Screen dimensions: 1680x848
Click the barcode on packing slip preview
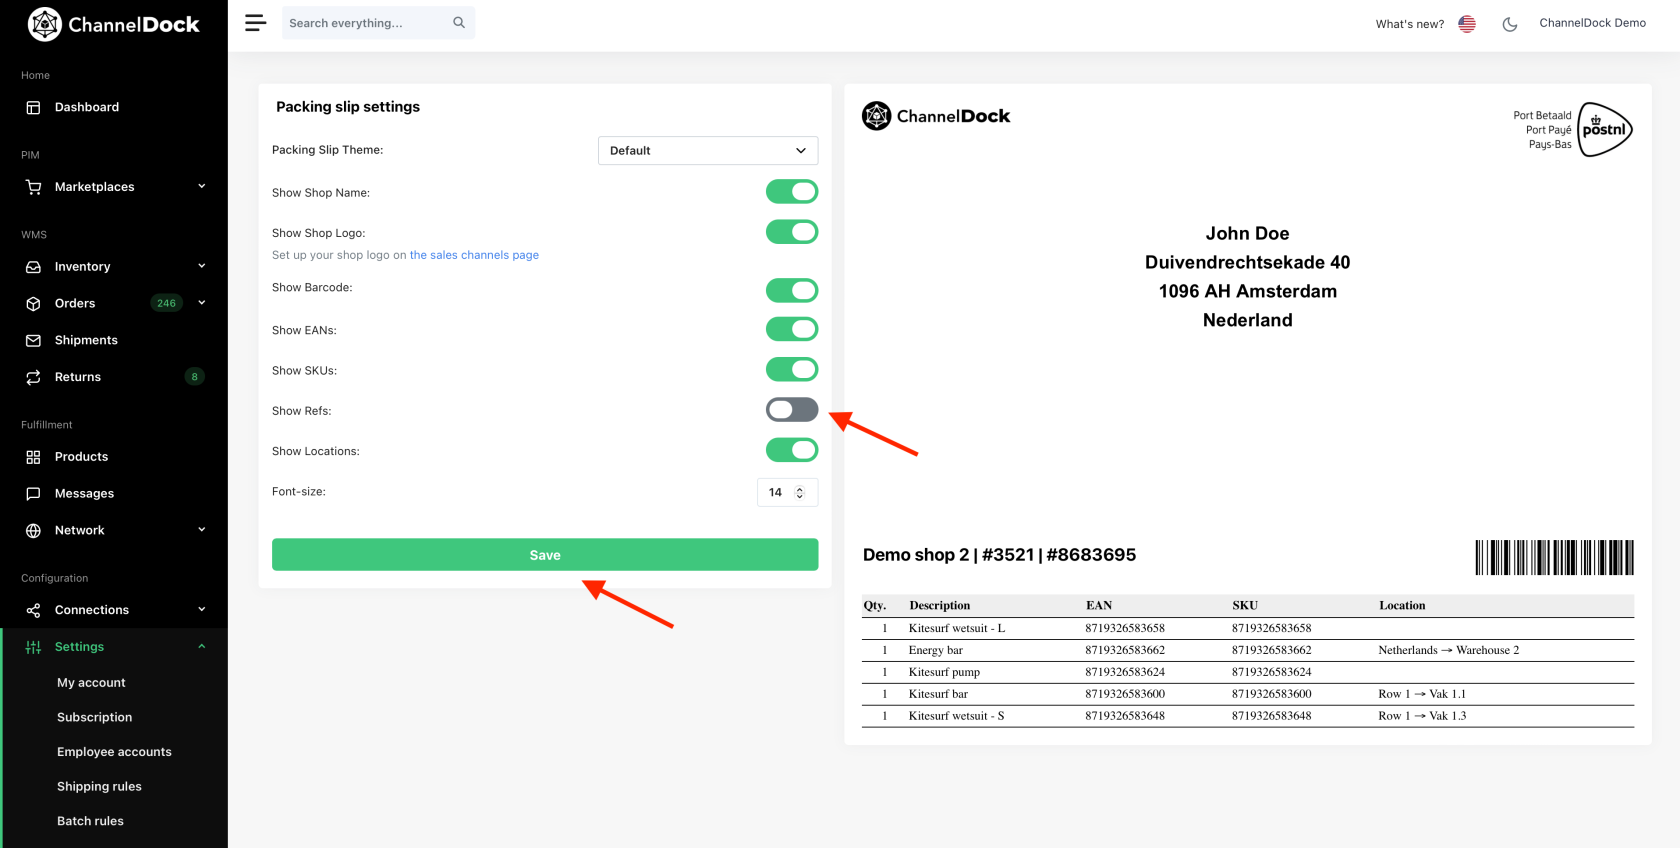coord(1555,557)
